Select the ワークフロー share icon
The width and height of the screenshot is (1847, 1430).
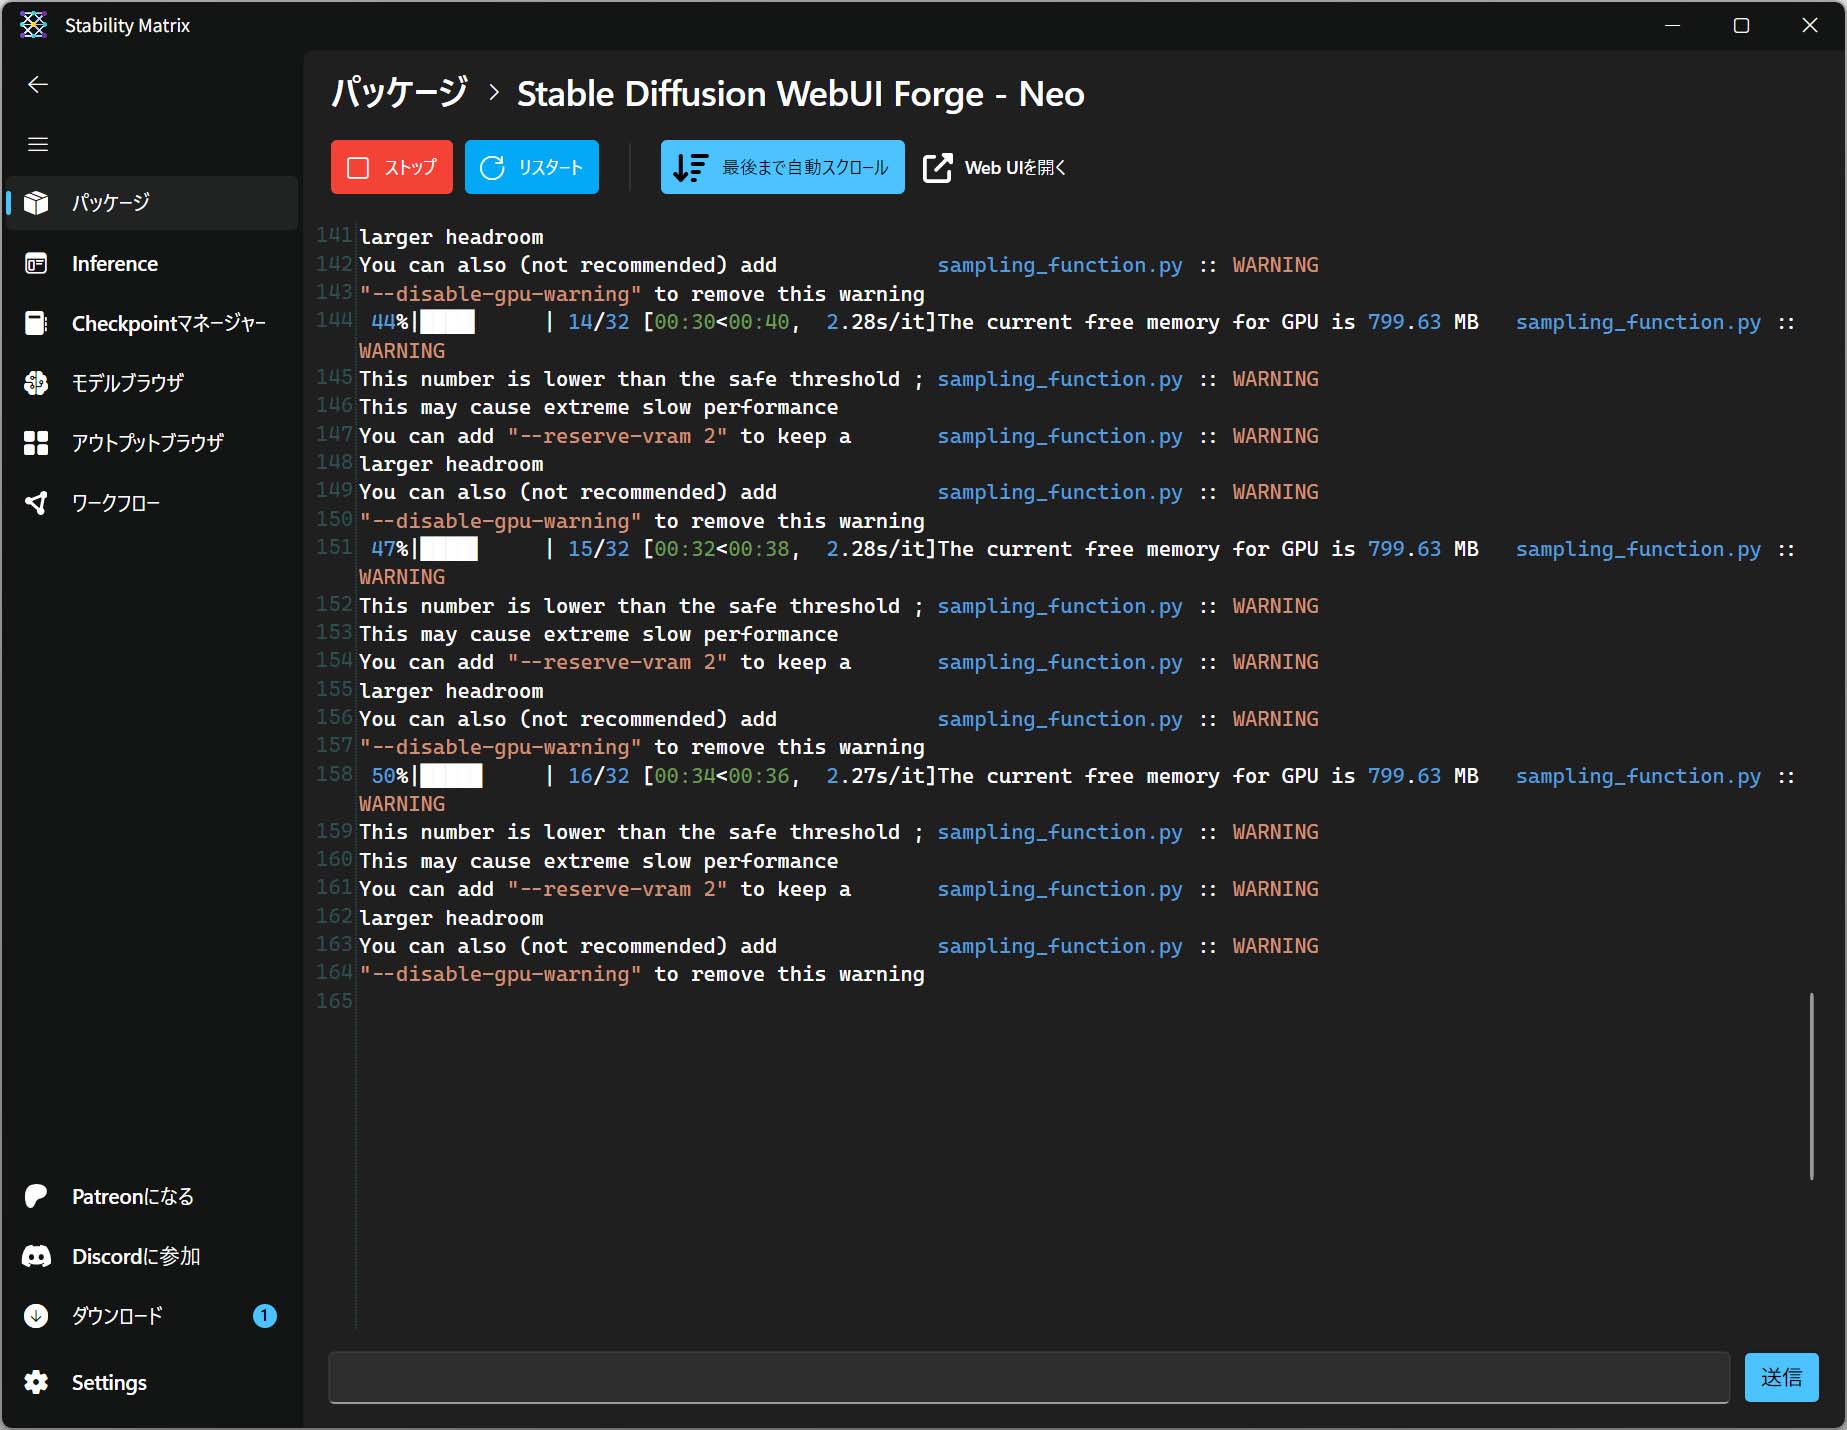coord(36,503)
